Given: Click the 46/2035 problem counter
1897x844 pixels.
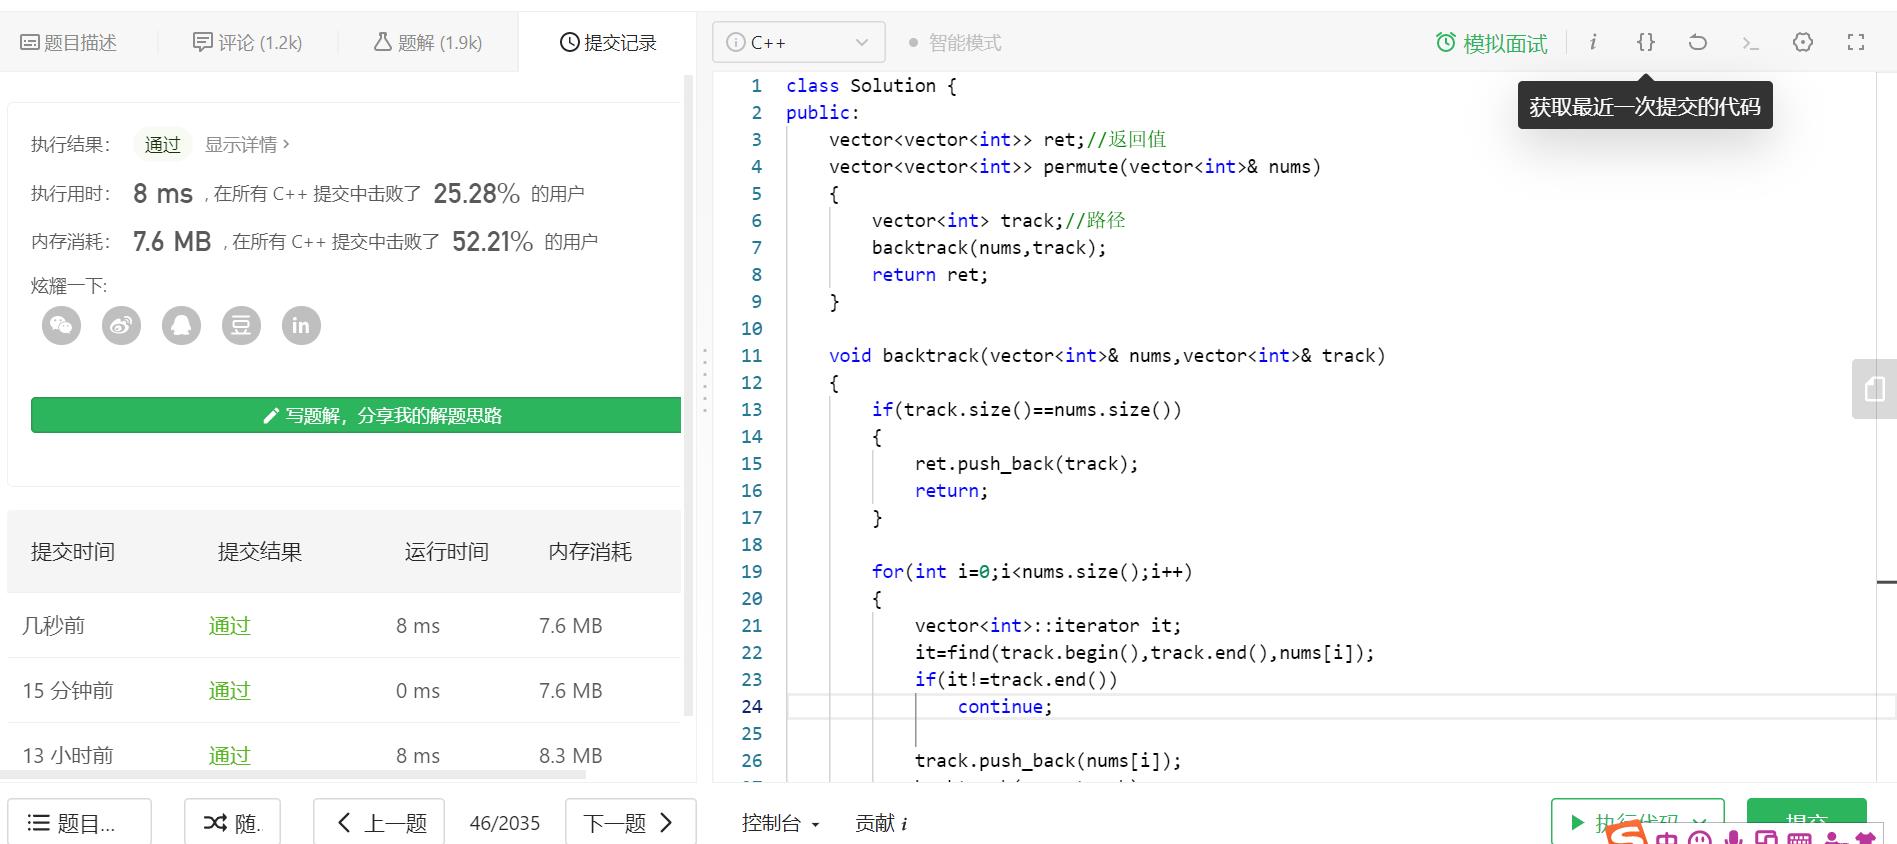Looking at the screenshot, I should pos(505,823).
